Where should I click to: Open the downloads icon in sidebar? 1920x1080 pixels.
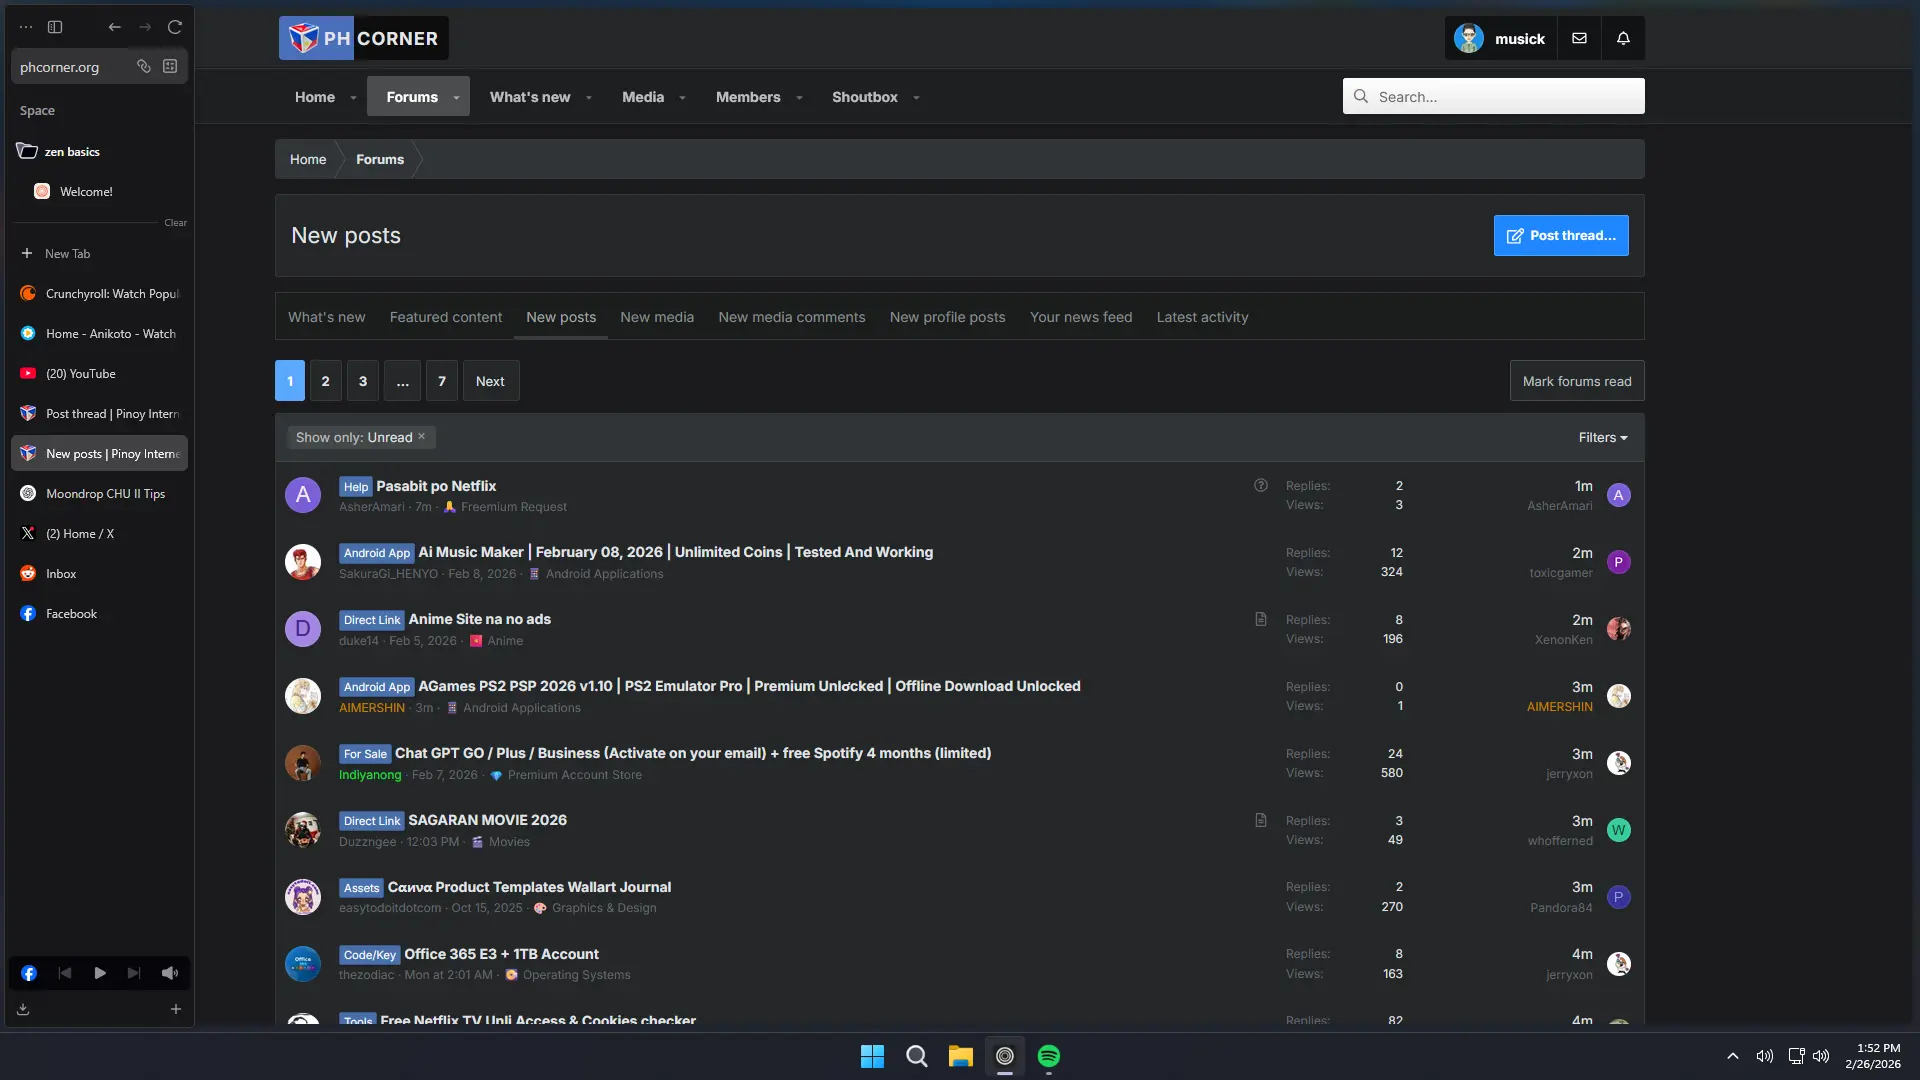click(23, 1009)
